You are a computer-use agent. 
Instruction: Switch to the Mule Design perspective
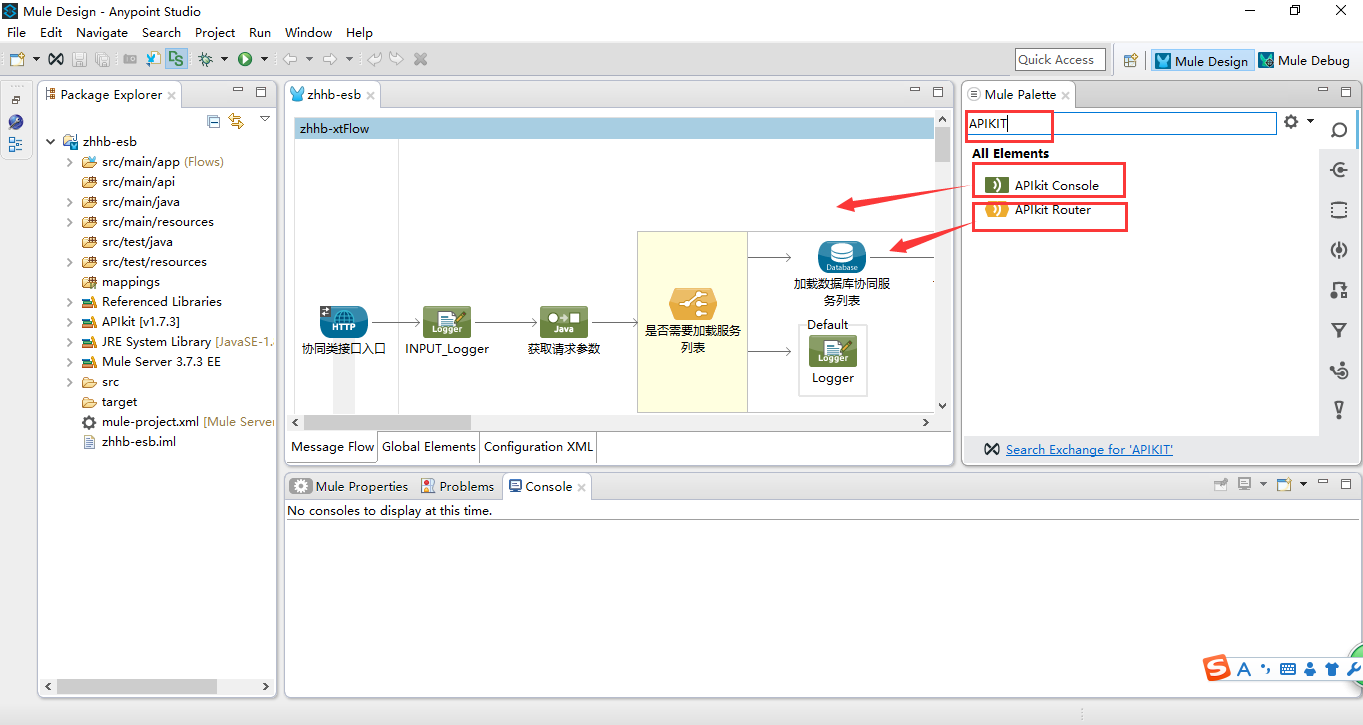[1201, 60]
